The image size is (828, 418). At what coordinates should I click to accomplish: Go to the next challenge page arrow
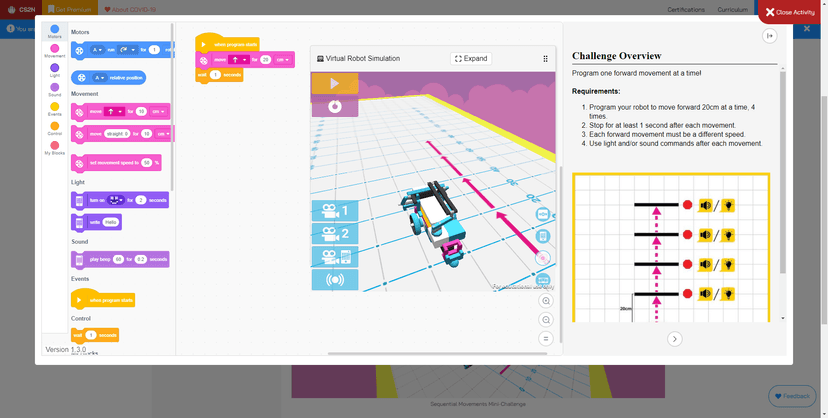674,339
